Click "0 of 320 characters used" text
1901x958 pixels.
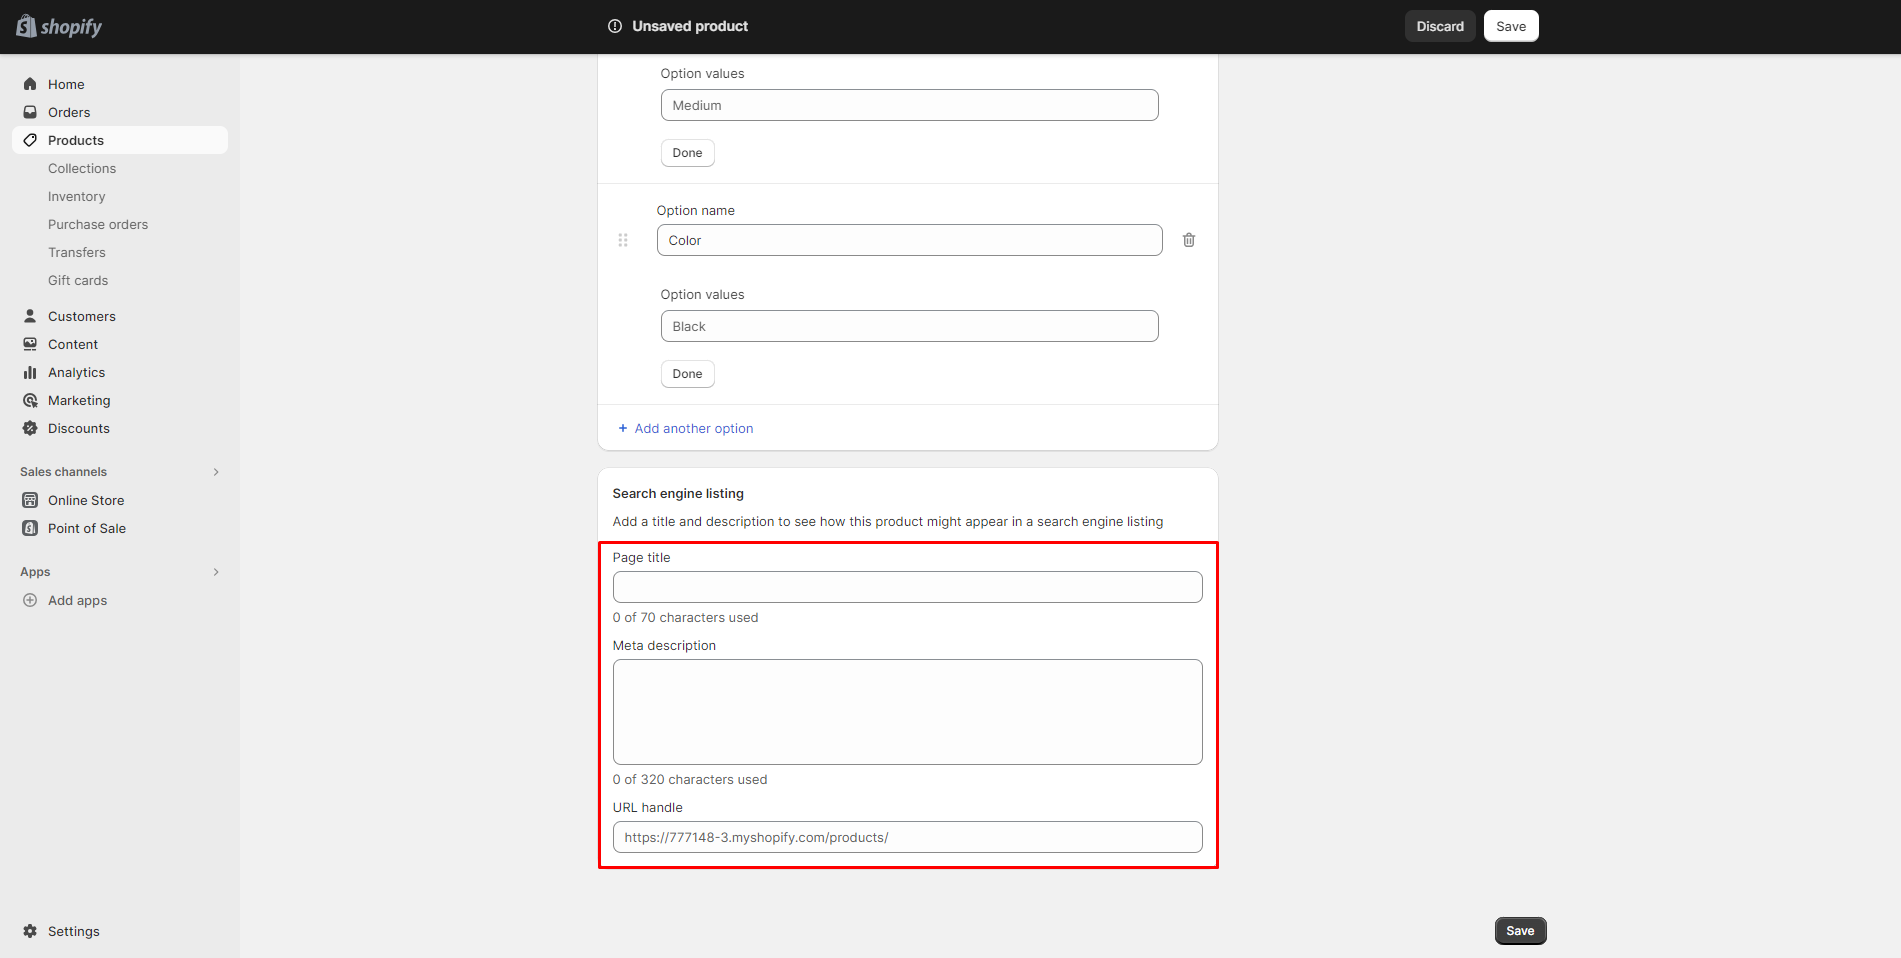[690, 779]
